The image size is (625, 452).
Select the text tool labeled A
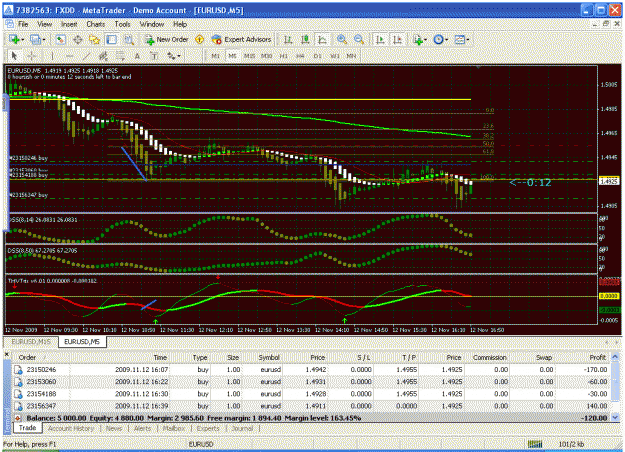click(x=137, y=56)
